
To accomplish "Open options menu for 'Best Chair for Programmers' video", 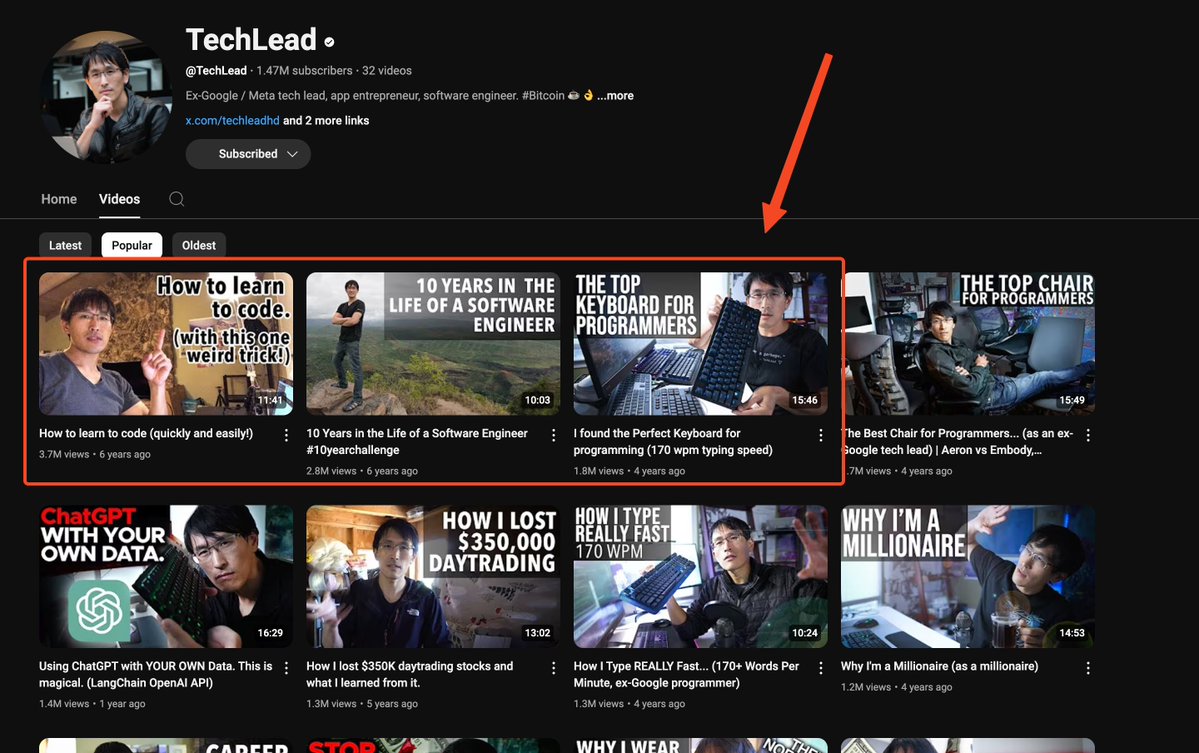I will point(1088,435).
